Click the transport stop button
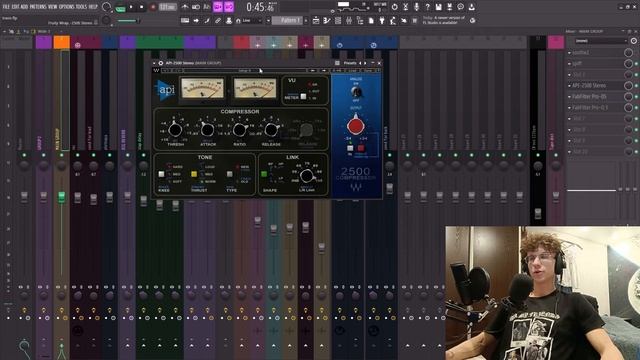This screenshot has height=360, width=640. 142,7
